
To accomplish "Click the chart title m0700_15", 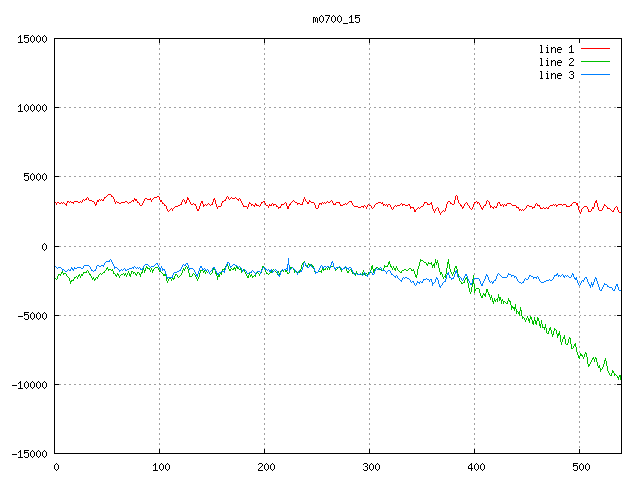I will (x=336, y=19).
